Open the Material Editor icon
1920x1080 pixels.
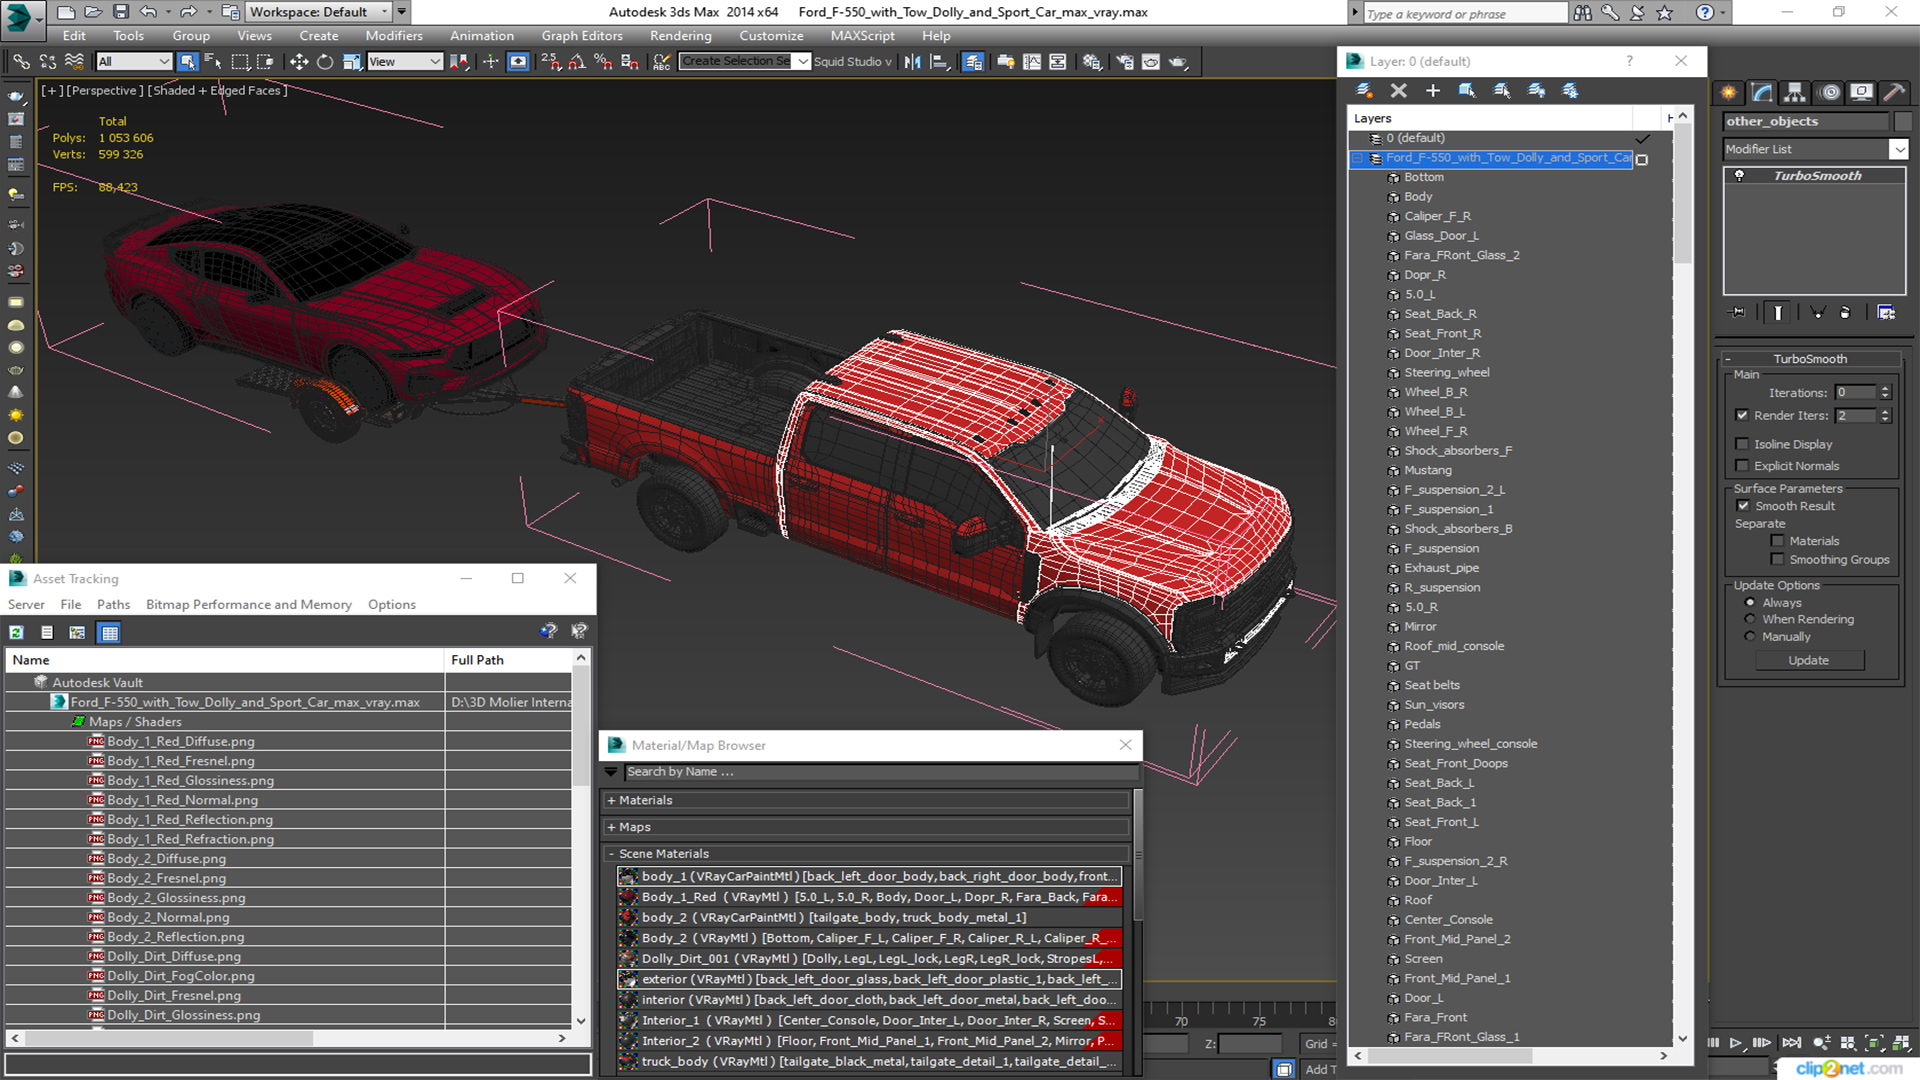(x=1091, y=62)
